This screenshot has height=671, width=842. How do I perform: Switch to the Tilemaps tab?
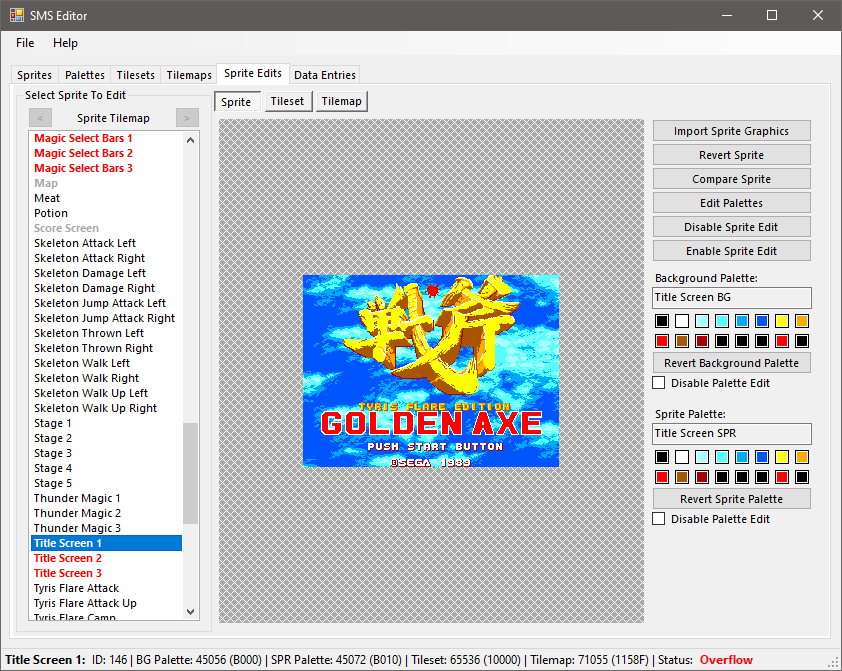click(189, 75)
